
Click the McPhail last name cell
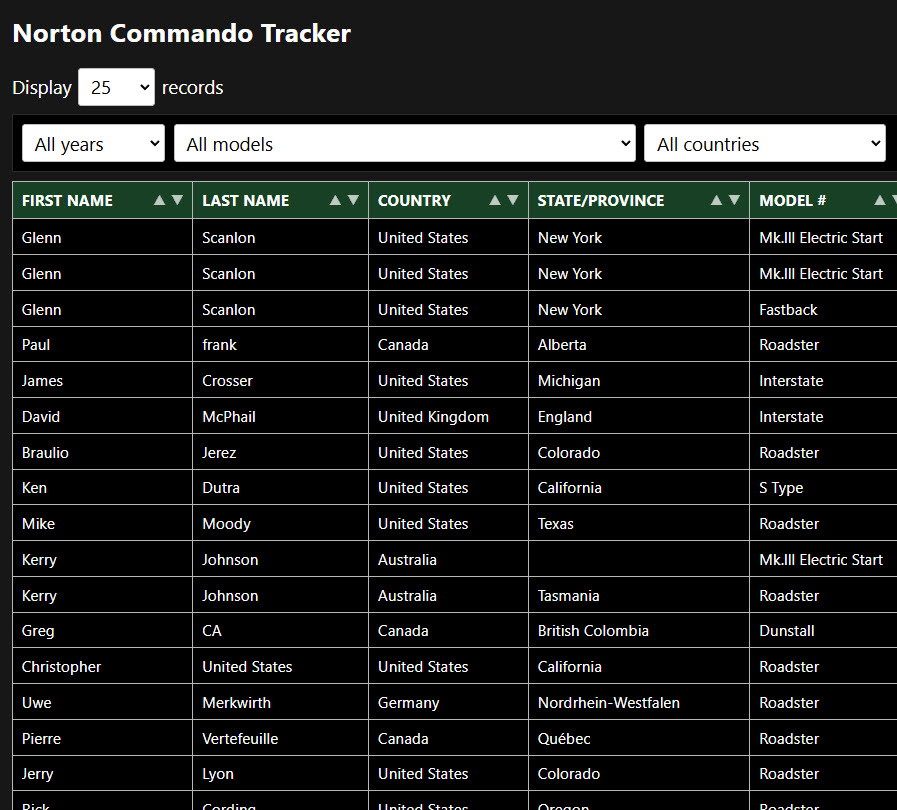[280, 416]
